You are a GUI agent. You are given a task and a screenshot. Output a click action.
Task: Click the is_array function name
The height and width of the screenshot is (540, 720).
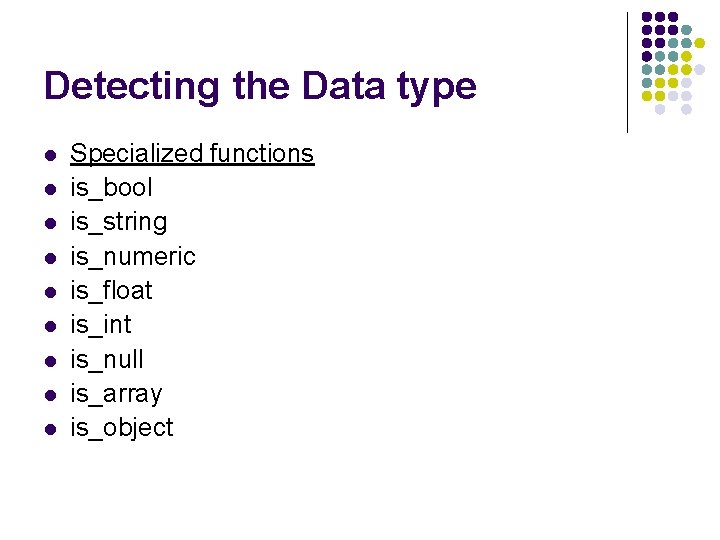point(116,393)
